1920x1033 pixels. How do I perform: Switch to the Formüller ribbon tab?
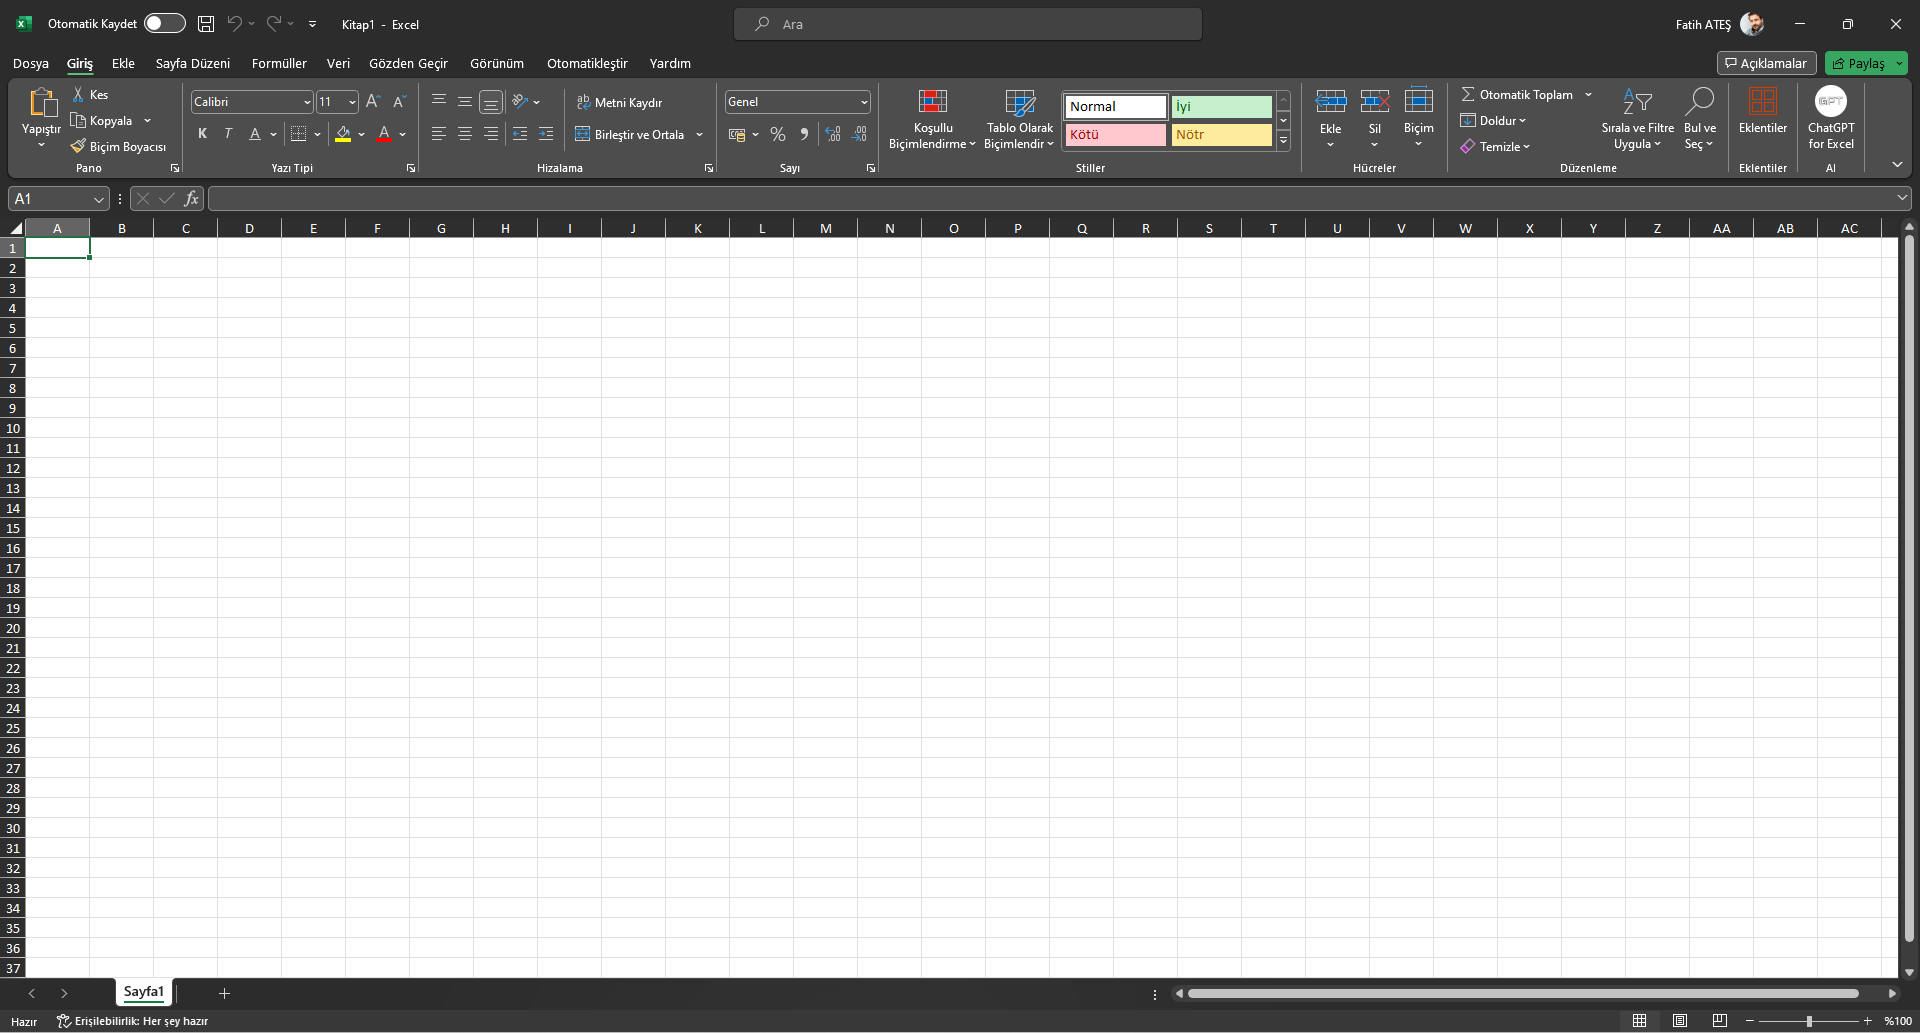[x=278, y=63]
